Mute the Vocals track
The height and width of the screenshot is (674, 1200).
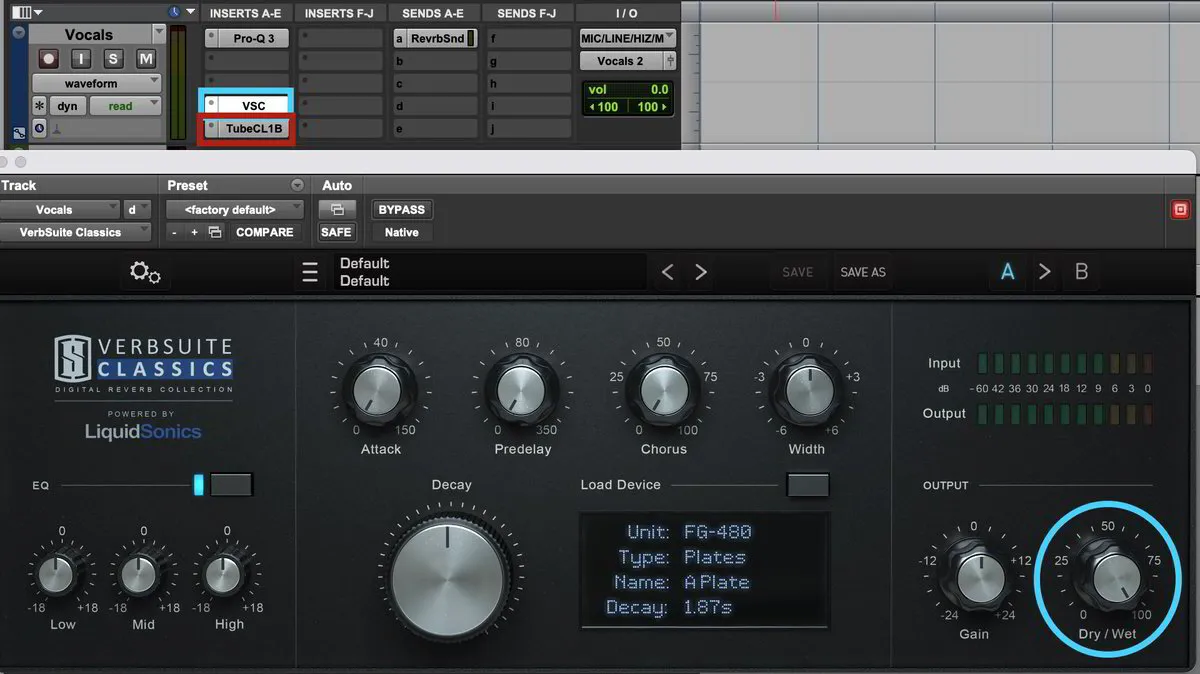click(146, 58)
